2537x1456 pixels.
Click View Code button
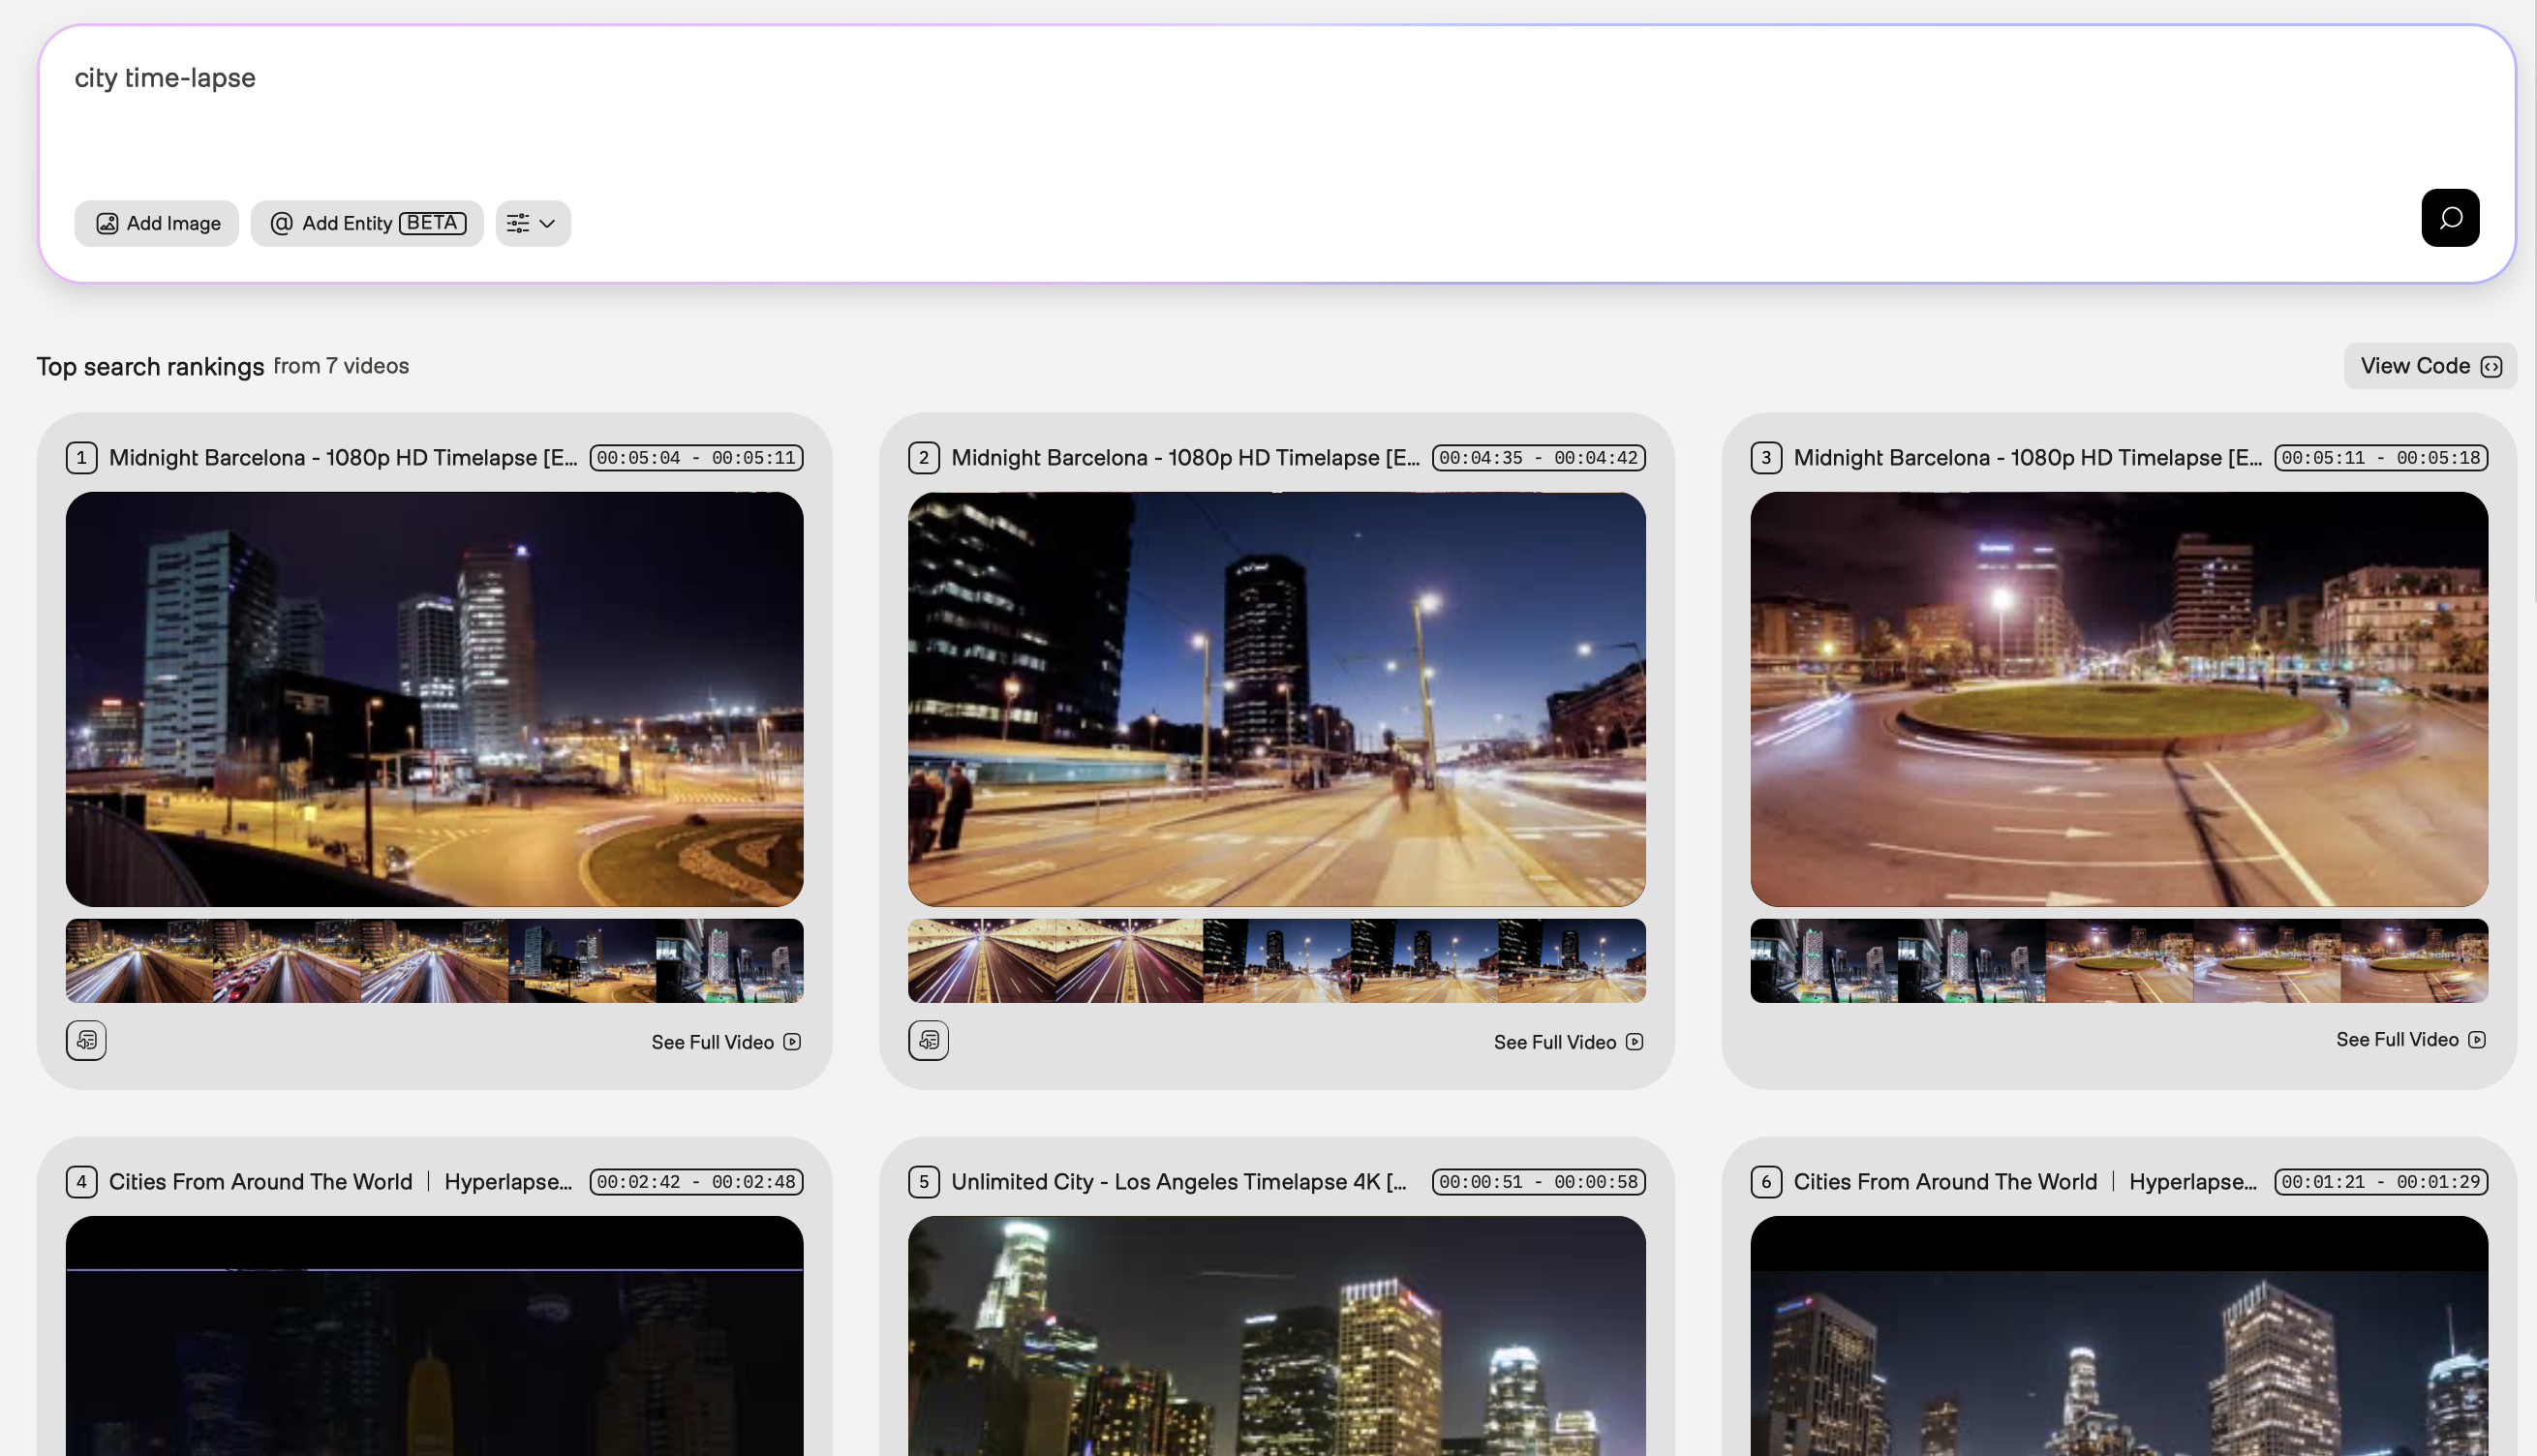(x=2429, y=366)
